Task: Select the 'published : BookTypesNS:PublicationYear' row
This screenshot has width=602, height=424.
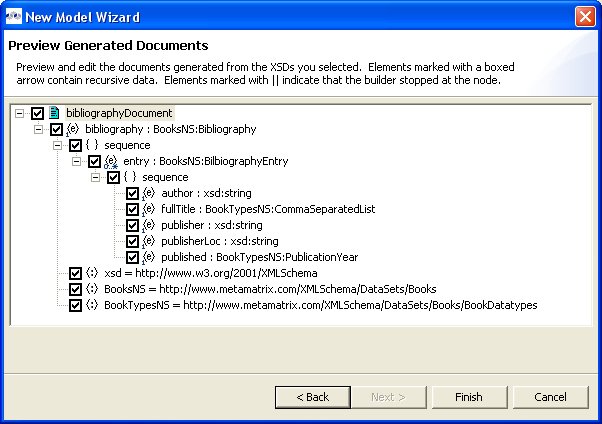Action: [260, 257]
